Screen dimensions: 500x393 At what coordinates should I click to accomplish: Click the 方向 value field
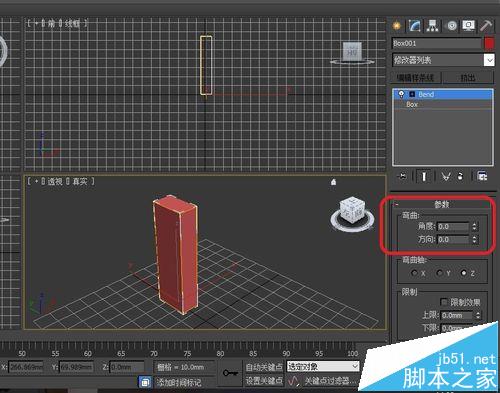pos(453,239)
